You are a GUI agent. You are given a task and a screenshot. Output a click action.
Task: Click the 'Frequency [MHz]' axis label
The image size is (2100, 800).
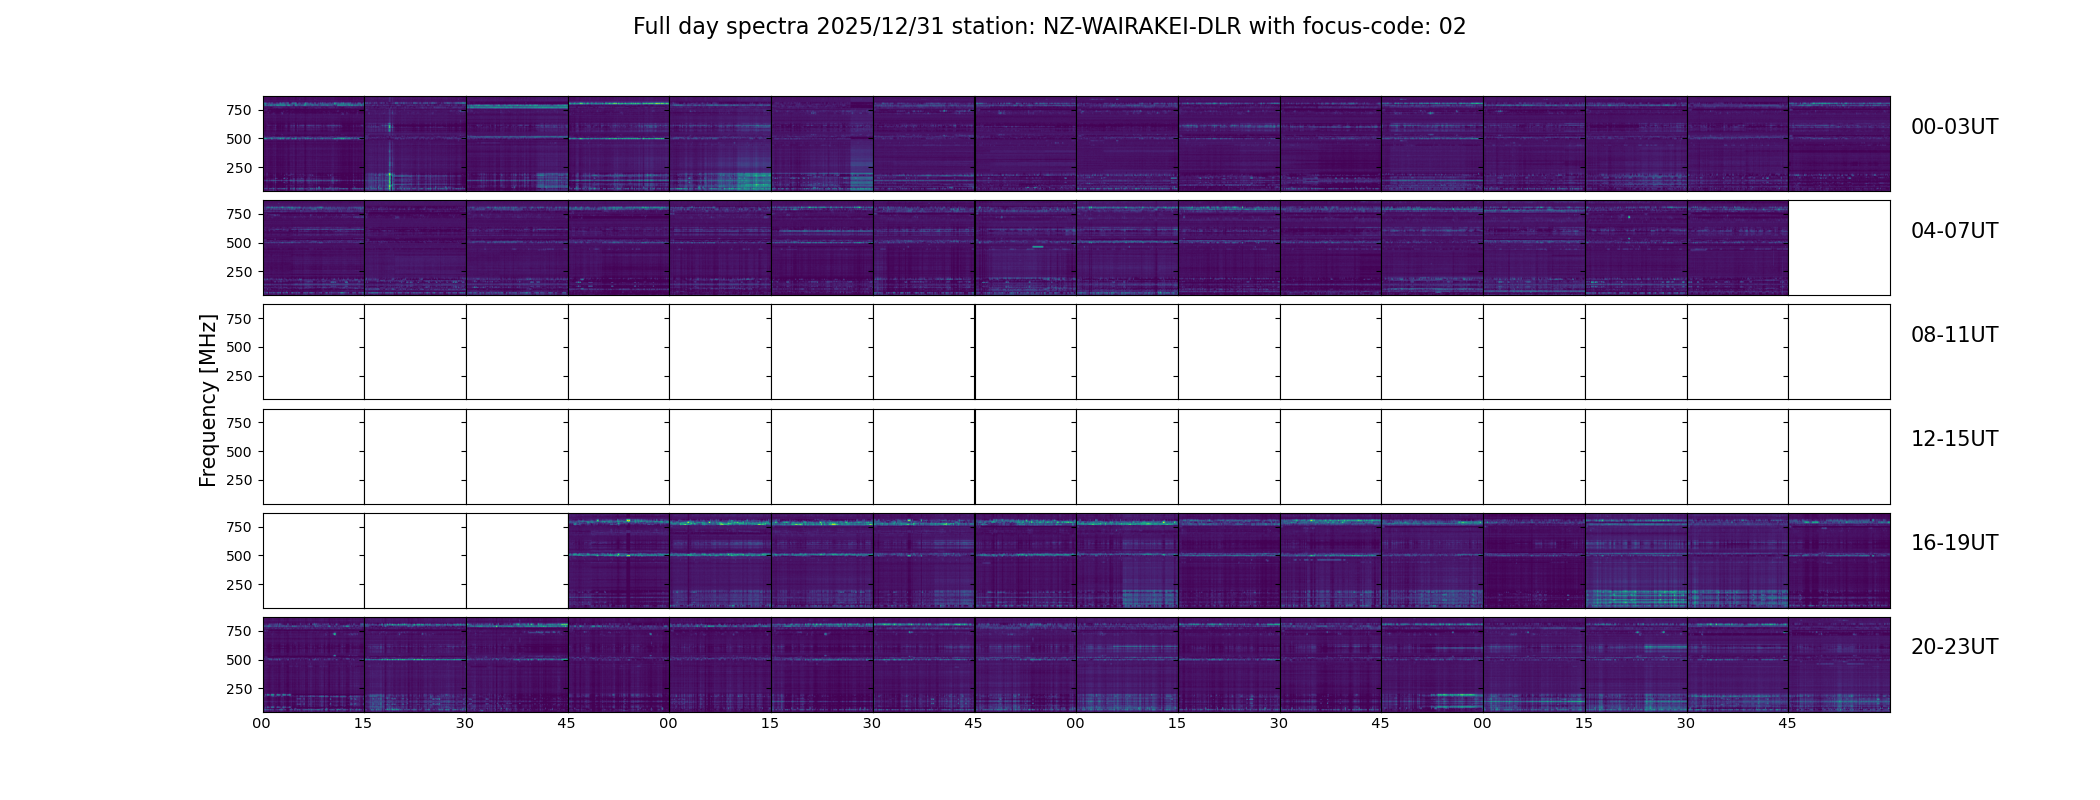pos(208,400)
